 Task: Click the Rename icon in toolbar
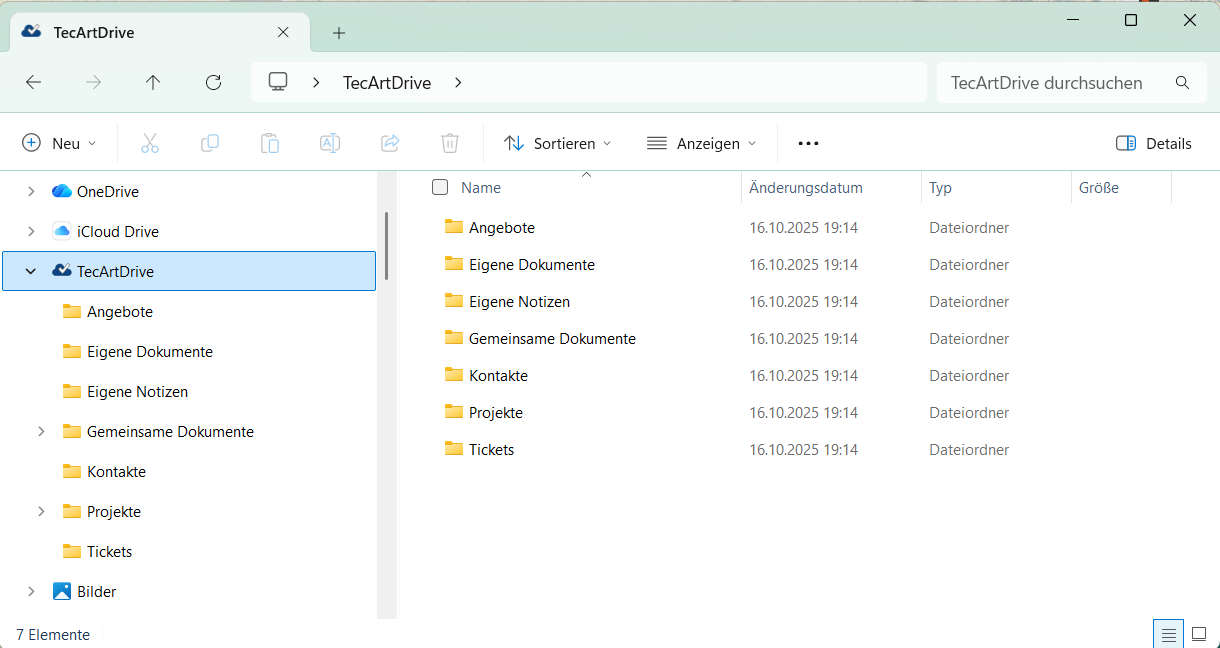[330, 143]
